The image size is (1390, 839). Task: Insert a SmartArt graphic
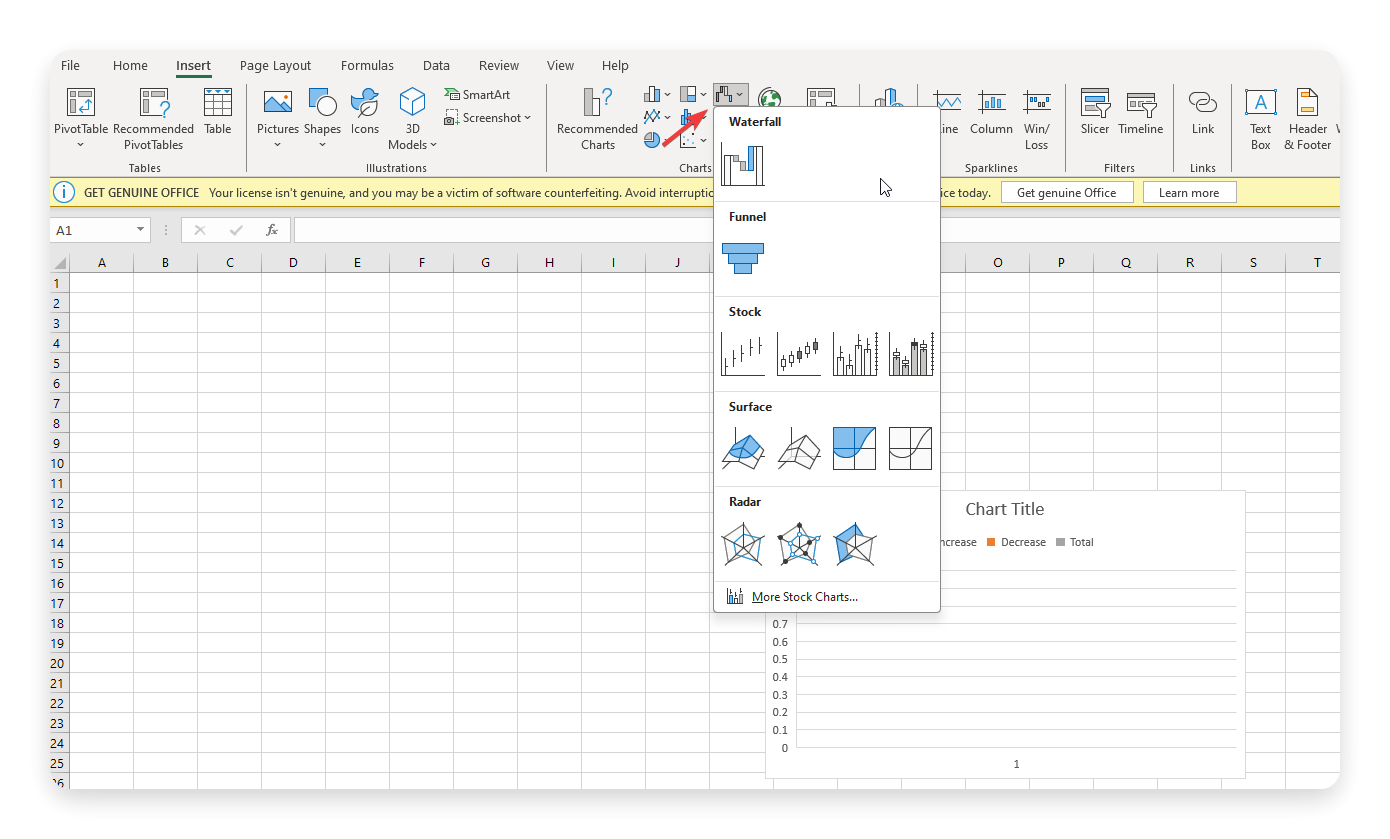tap(477, 94)
